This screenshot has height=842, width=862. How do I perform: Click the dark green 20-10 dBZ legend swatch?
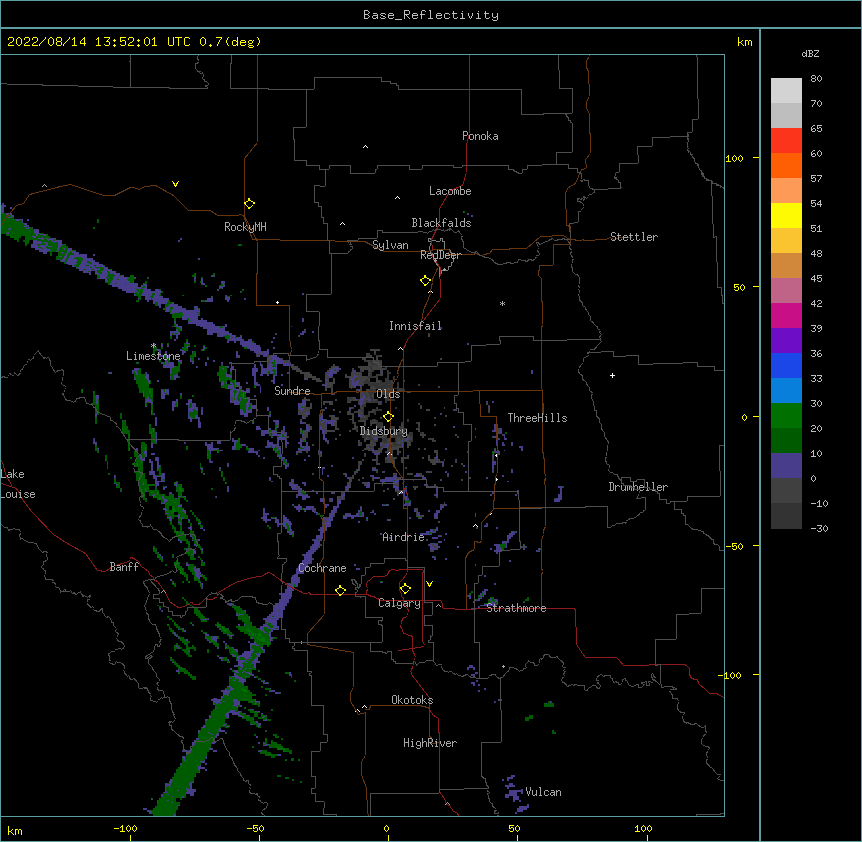pyautogui.click(x=786, y=440)
